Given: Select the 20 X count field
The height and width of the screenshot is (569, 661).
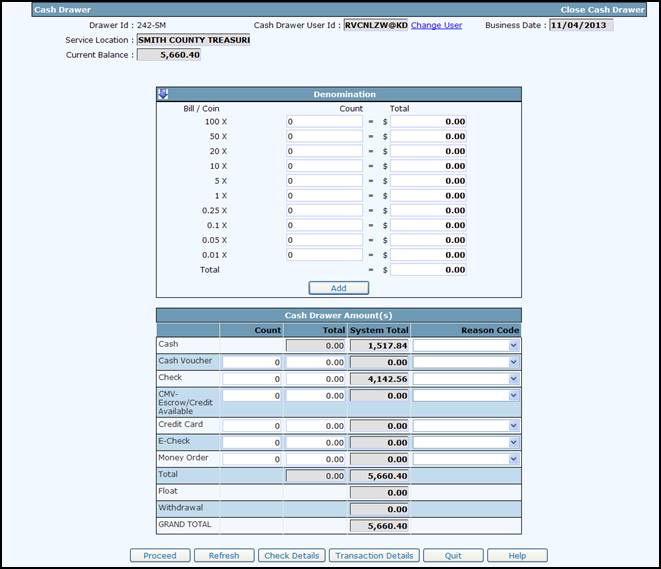Looking at the screenshot, I should pyautogui.click(x=324, y=151).
